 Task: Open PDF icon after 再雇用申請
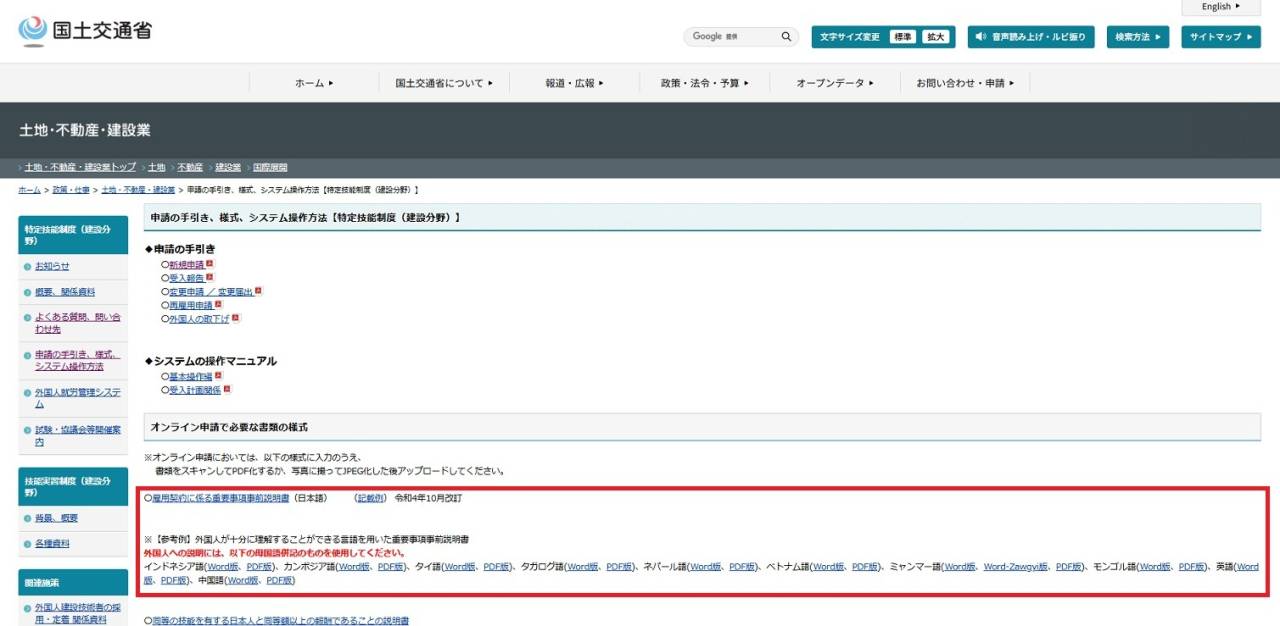[218, 304]
